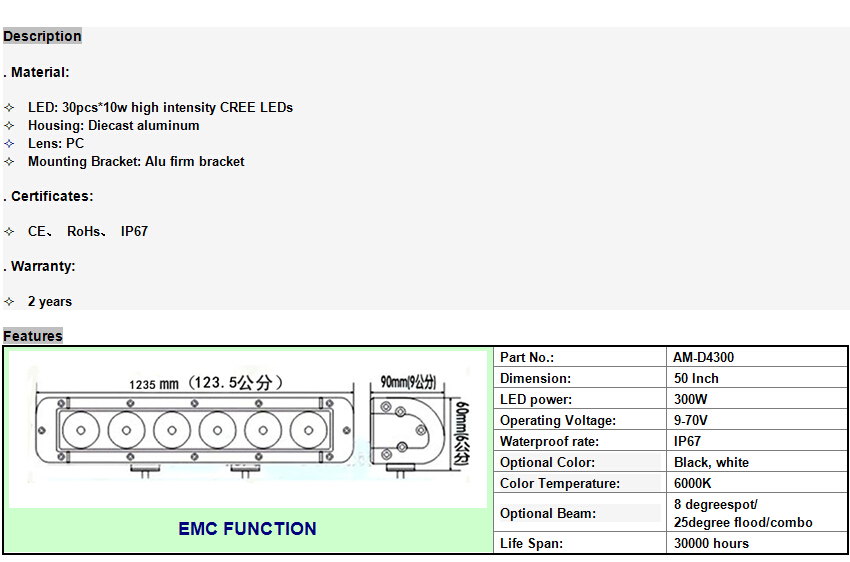This screenshot has height=562, width=850.
Task: Click the part number AM-D4300 cell
Action: pos(704,357)
